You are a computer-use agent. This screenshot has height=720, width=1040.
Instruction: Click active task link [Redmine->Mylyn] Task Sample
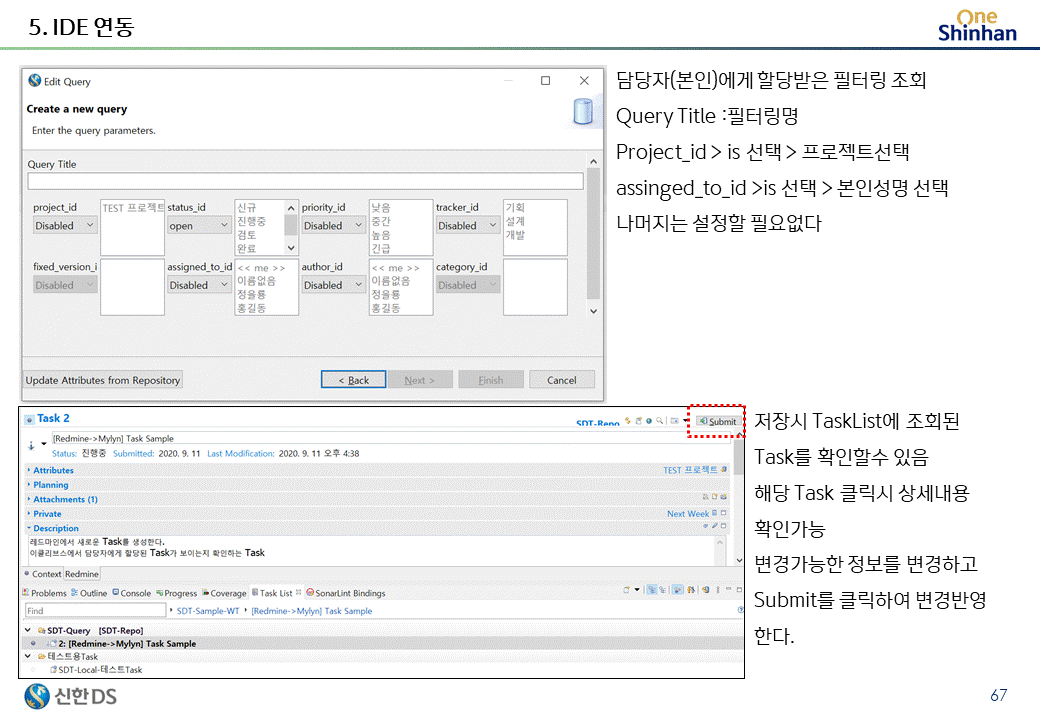tap(312, 611)
